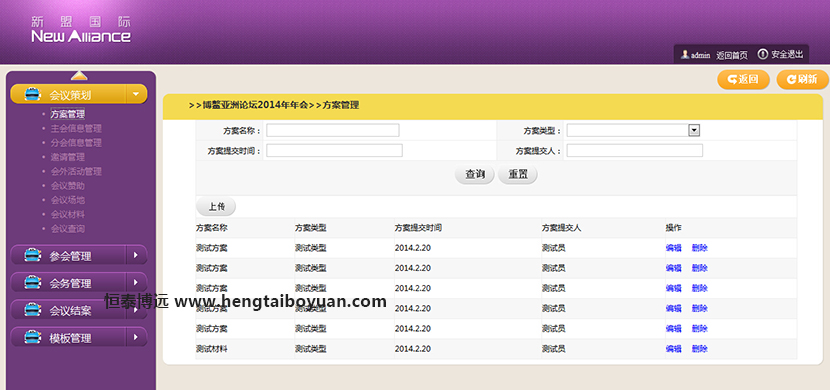The image size is (830, 390).
Task: Click the 会议结案 section icon
Action: [33, 310]
